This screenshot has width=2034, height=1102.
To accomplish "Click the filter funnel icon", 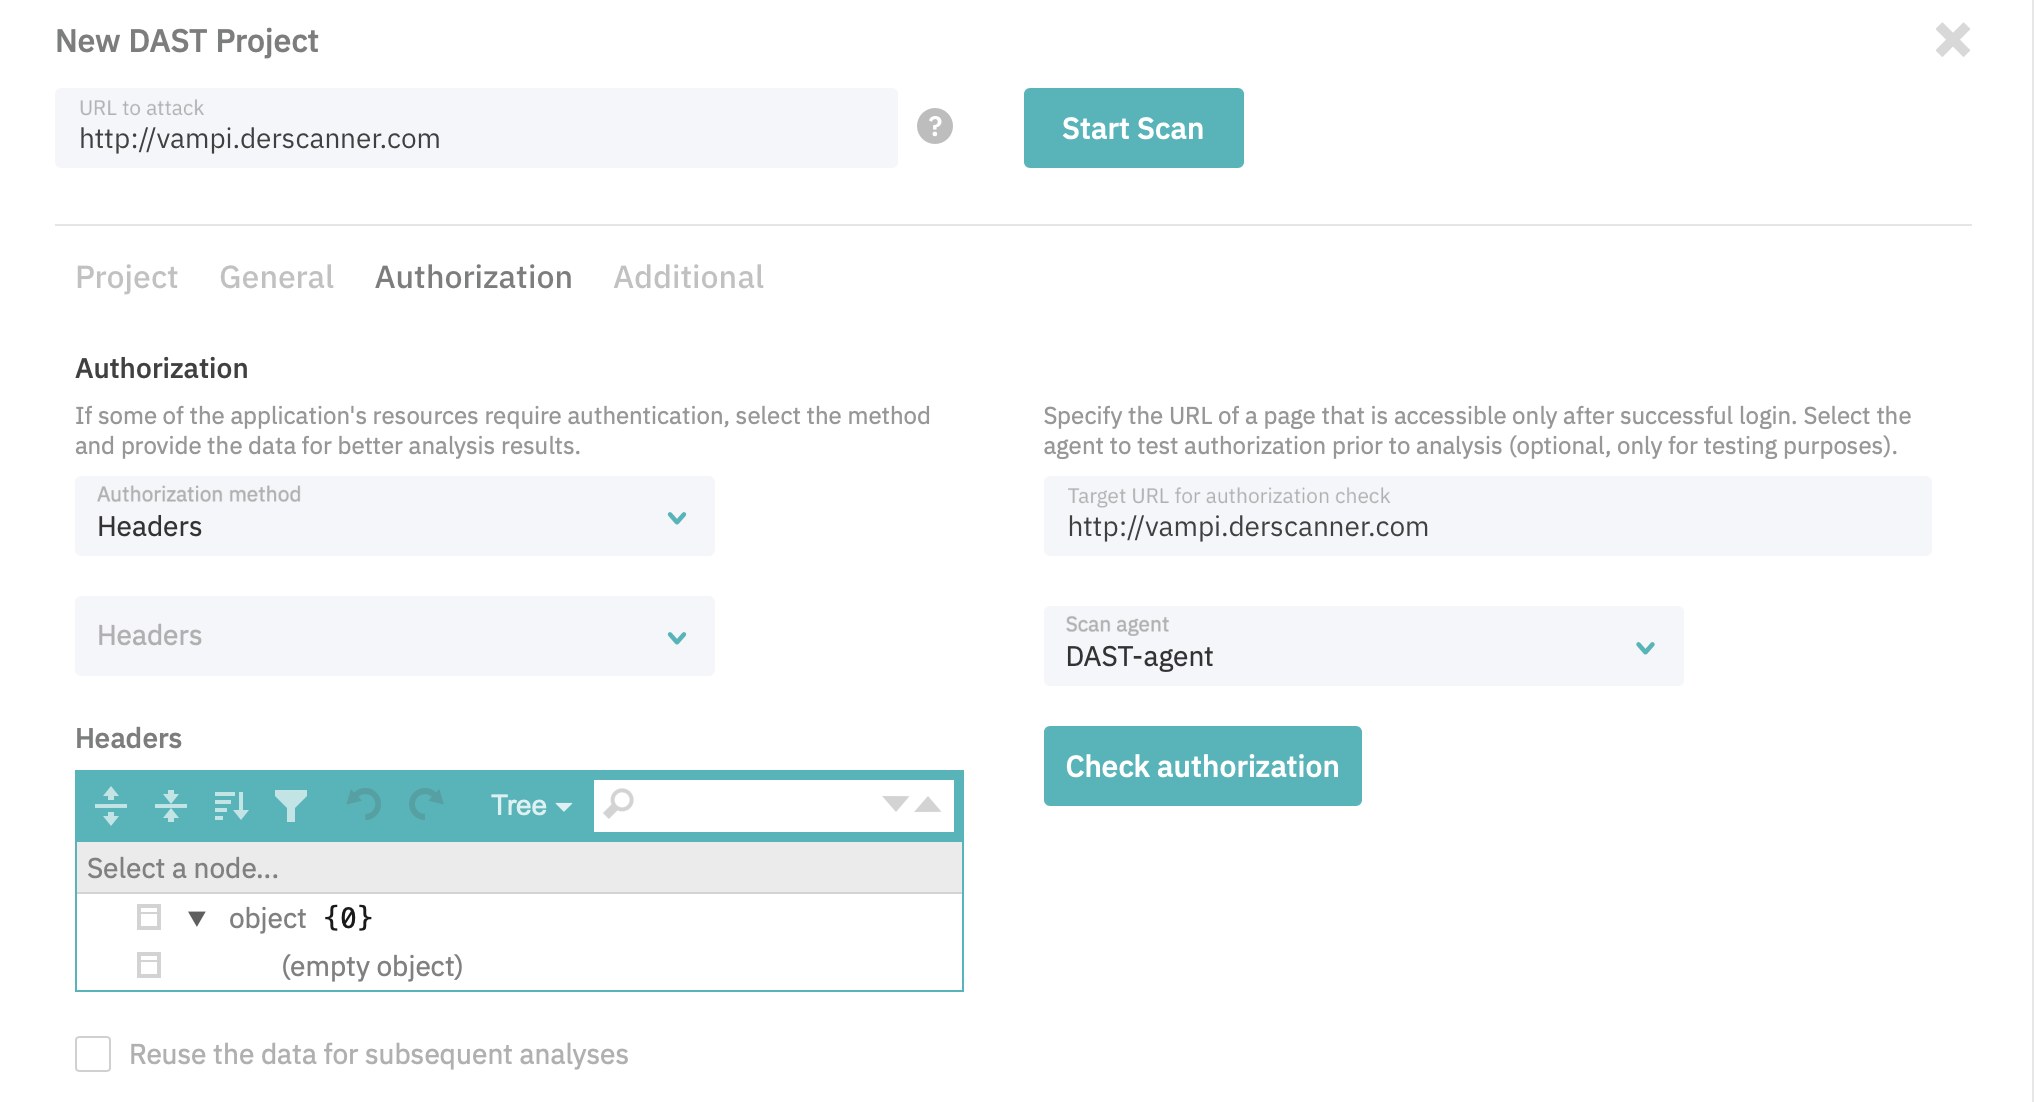I will pyautogui.click(x=291, y=805).
